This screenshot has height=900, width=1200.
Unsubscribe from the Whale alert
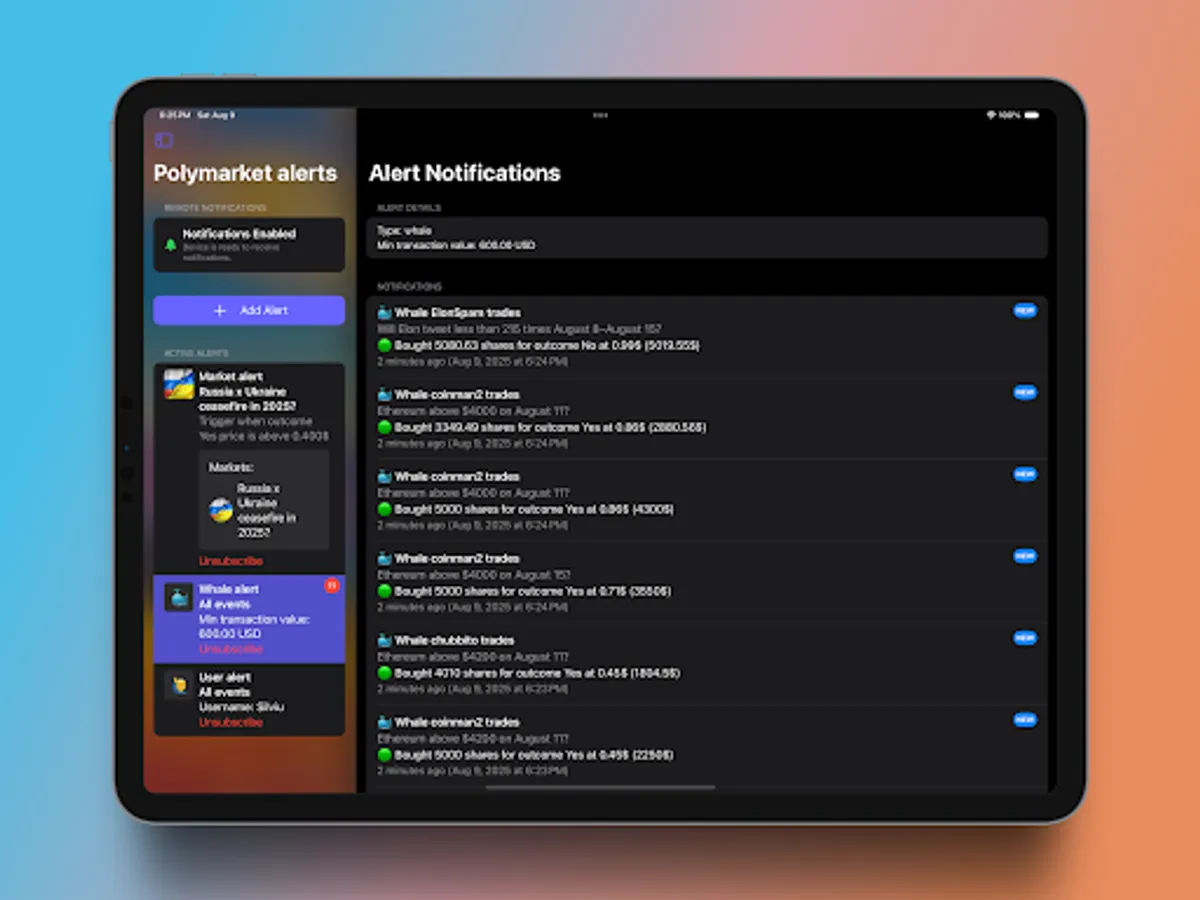coord(230,649)
